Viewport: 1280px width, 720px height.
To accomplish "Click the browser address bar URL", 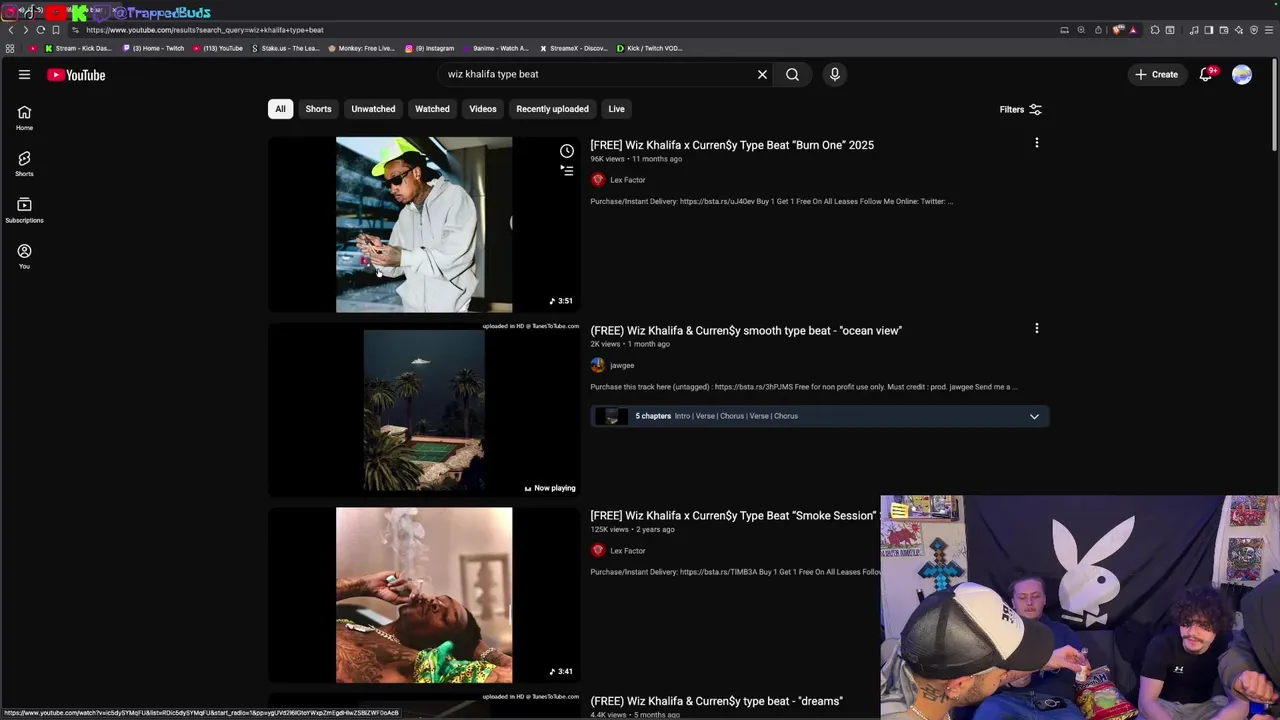I will coord(205,30).
